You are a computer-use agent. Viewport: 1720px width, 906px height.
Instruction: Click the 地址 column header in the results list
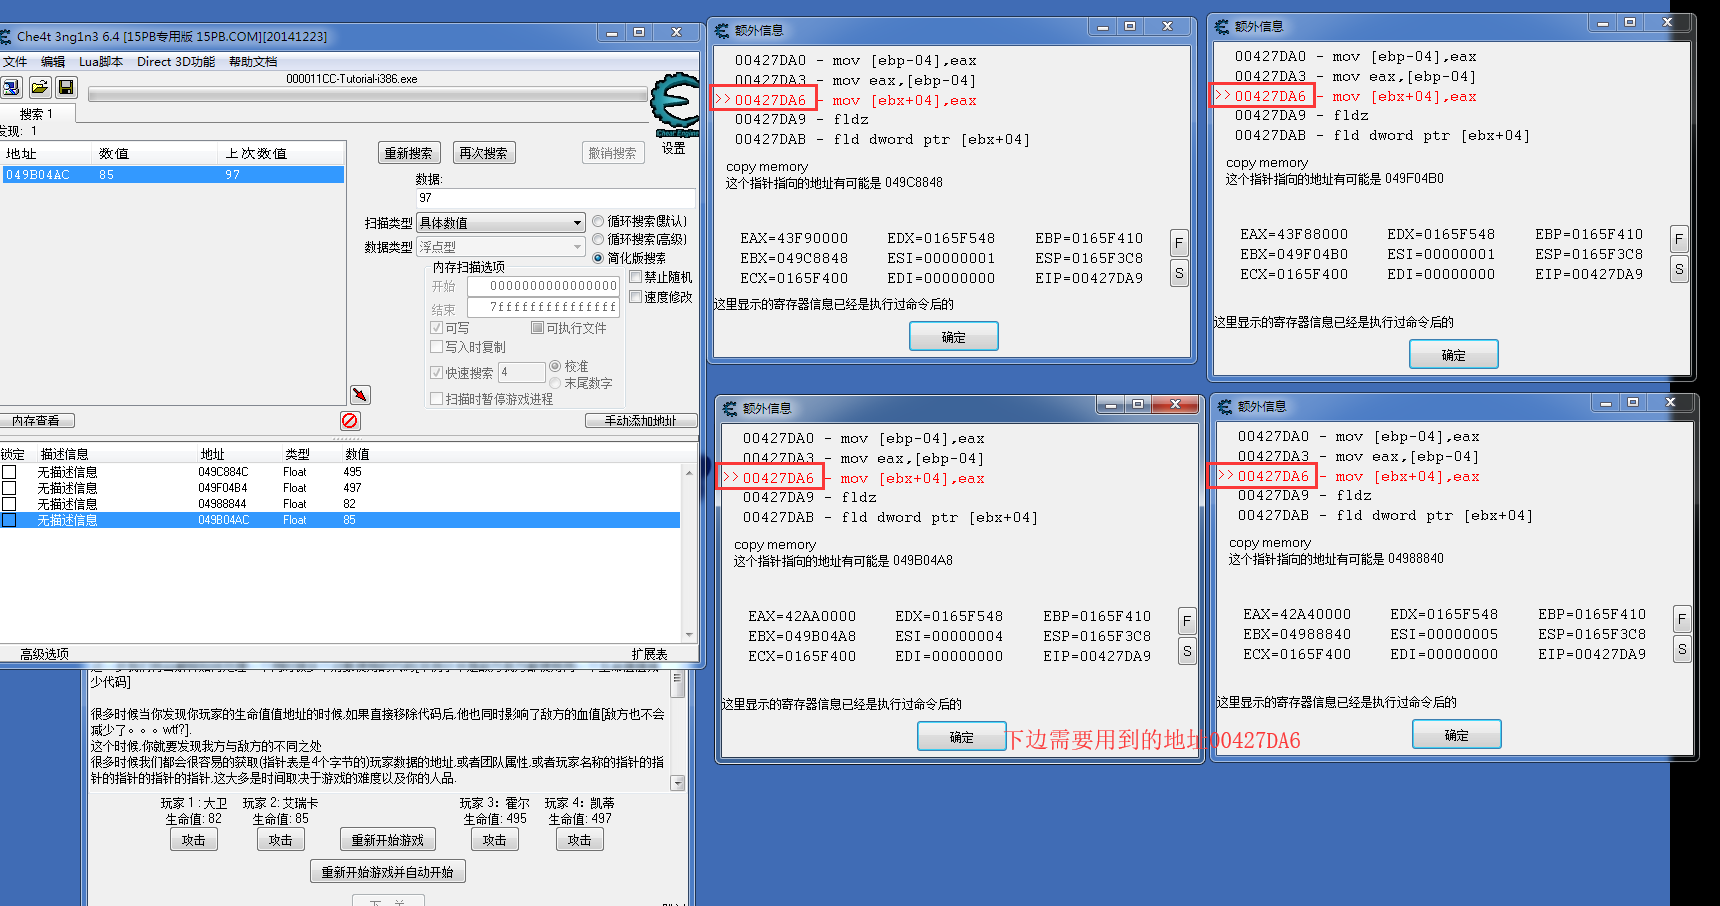[46, 153]
